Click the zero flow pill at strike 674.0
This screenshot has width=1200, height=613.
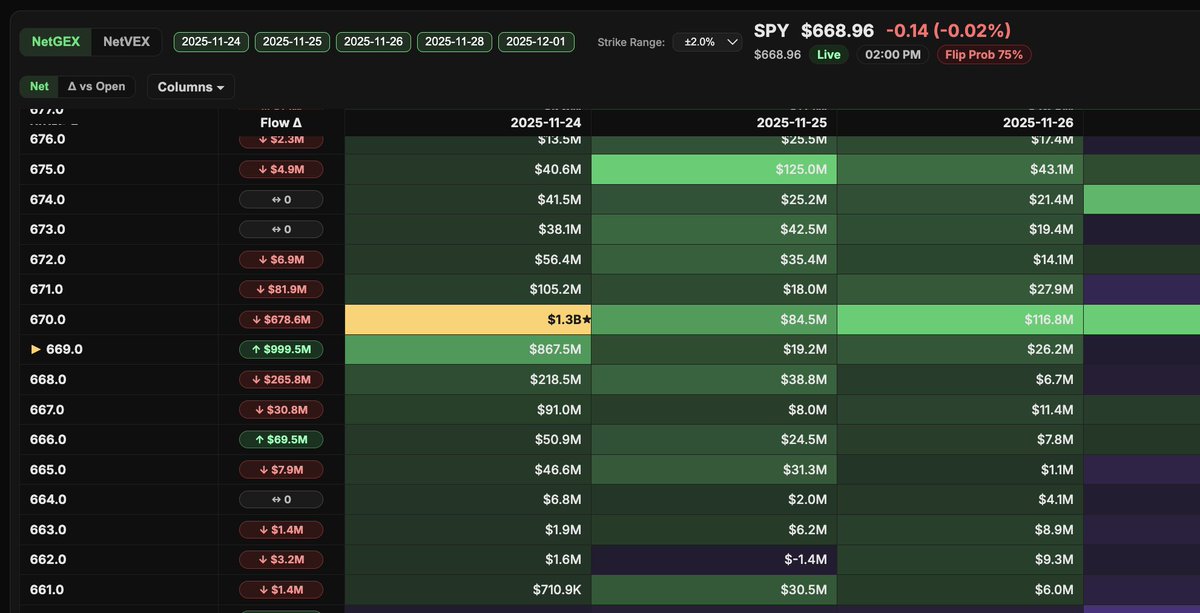[x=281, y=199]
